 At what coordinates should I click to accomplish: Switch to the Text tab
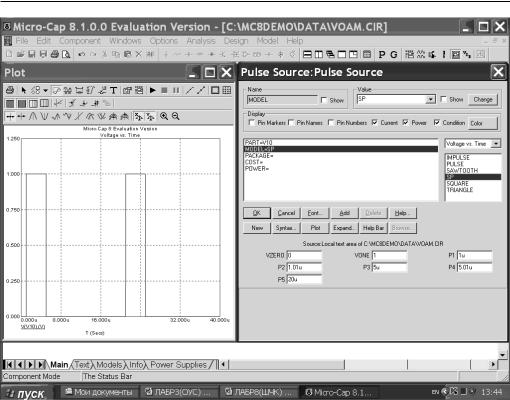82,365
